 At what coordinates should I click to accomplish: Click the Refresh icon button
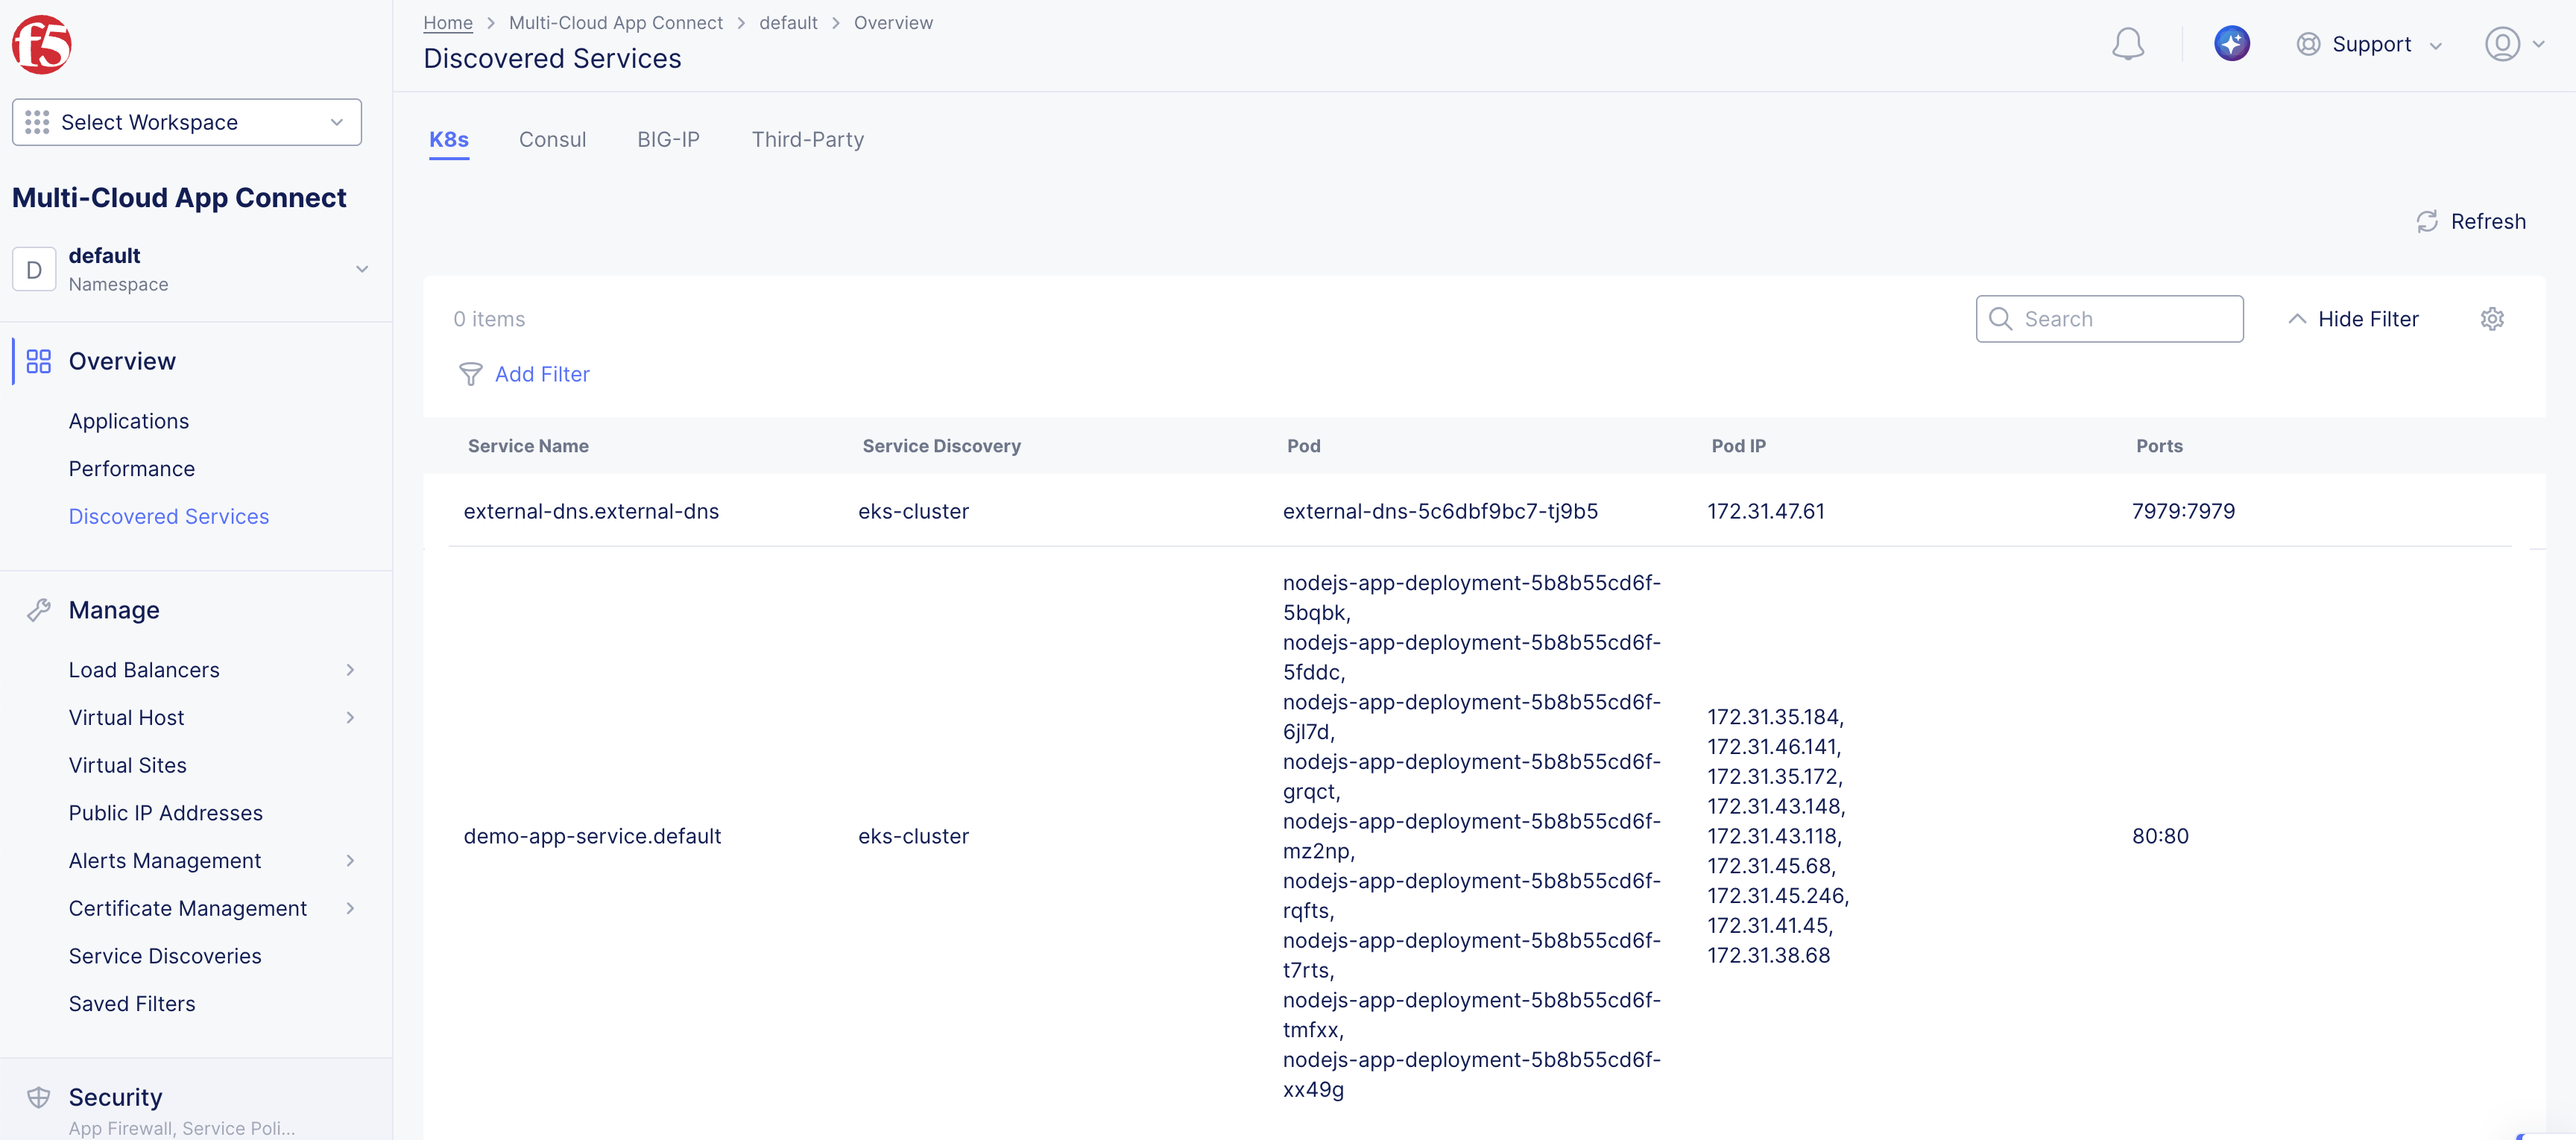pos(2427,222)
